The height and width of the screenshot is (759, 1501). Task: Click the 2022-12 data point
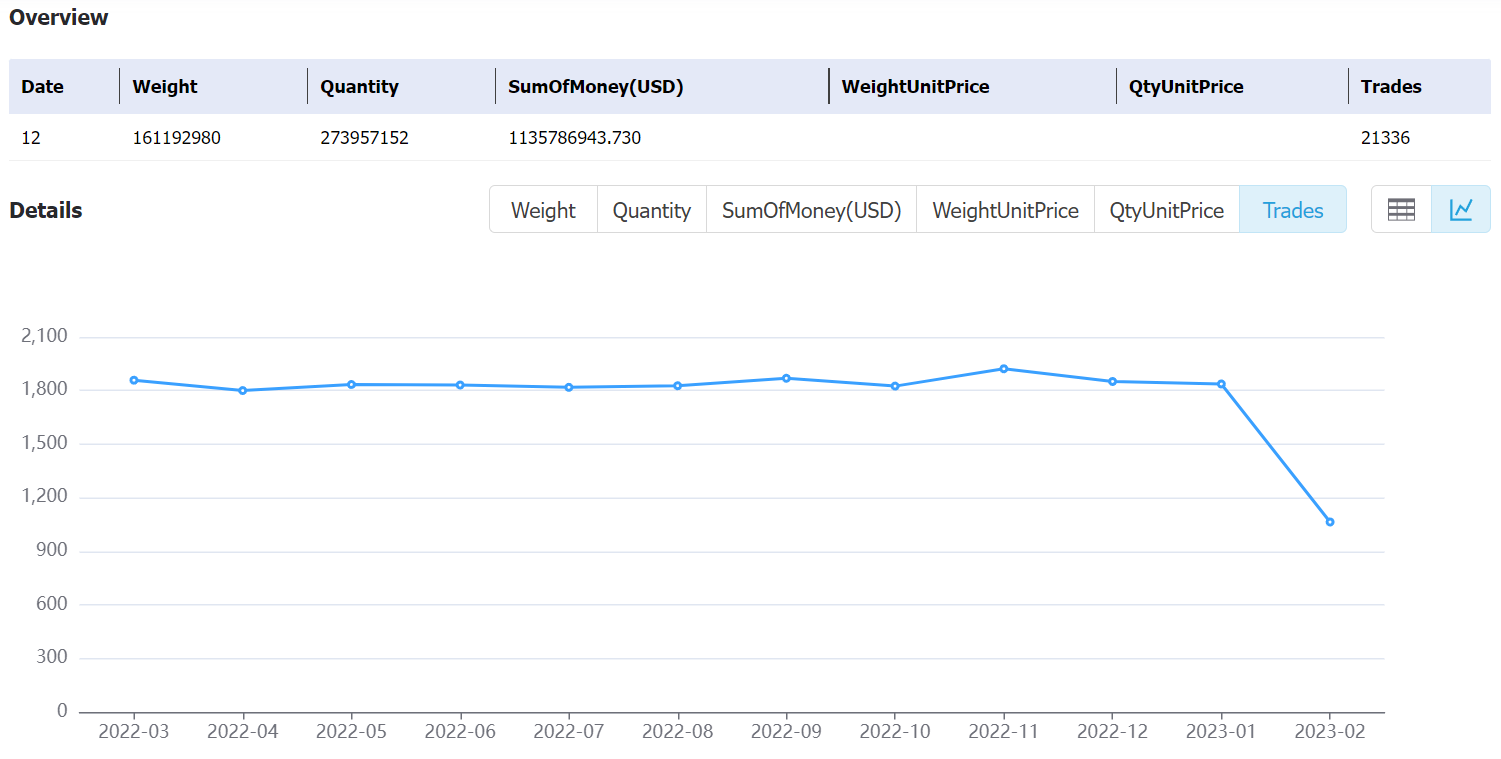click(x=1112, y=381)
